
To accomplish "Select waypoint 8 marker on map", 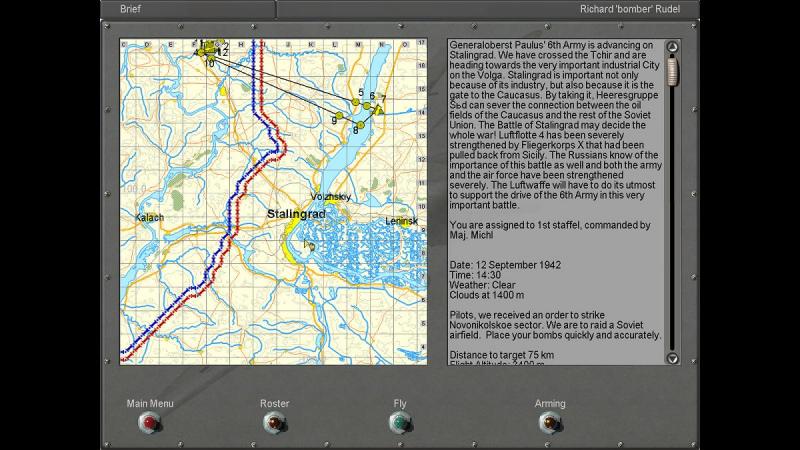I will (x=360, y=124).
